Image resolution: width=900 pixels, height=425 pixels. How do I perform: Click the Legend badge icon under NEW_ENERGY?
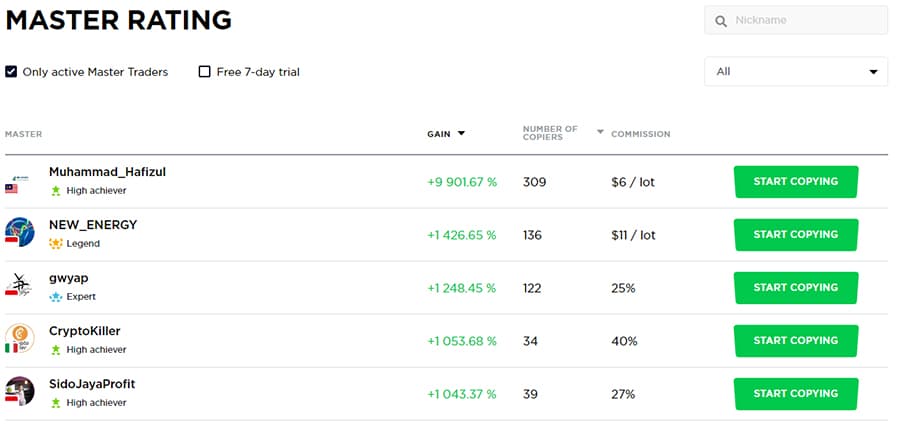pos(56,243)
